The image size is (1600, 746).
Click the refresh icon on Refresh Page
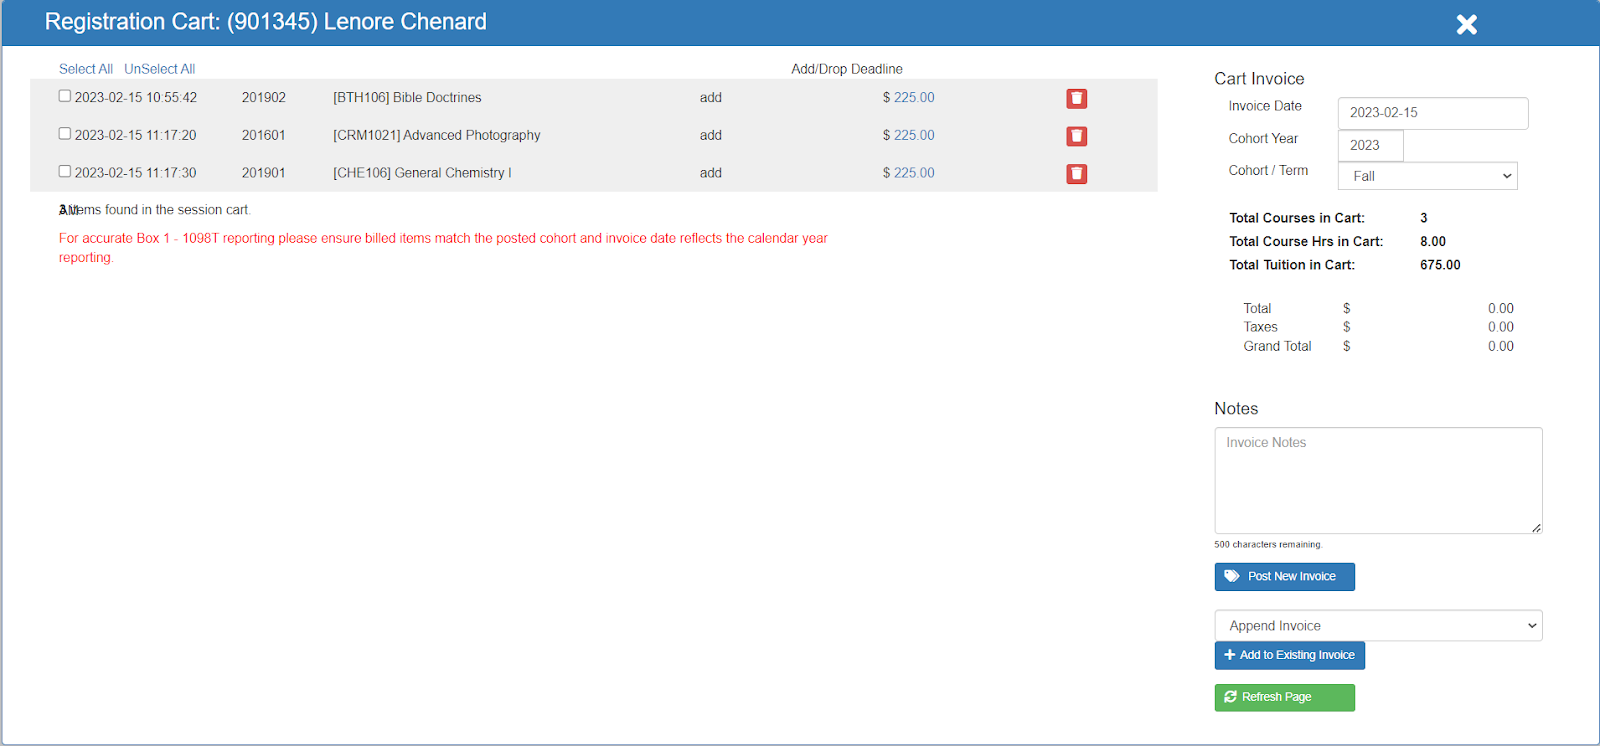coord(1231,697)
